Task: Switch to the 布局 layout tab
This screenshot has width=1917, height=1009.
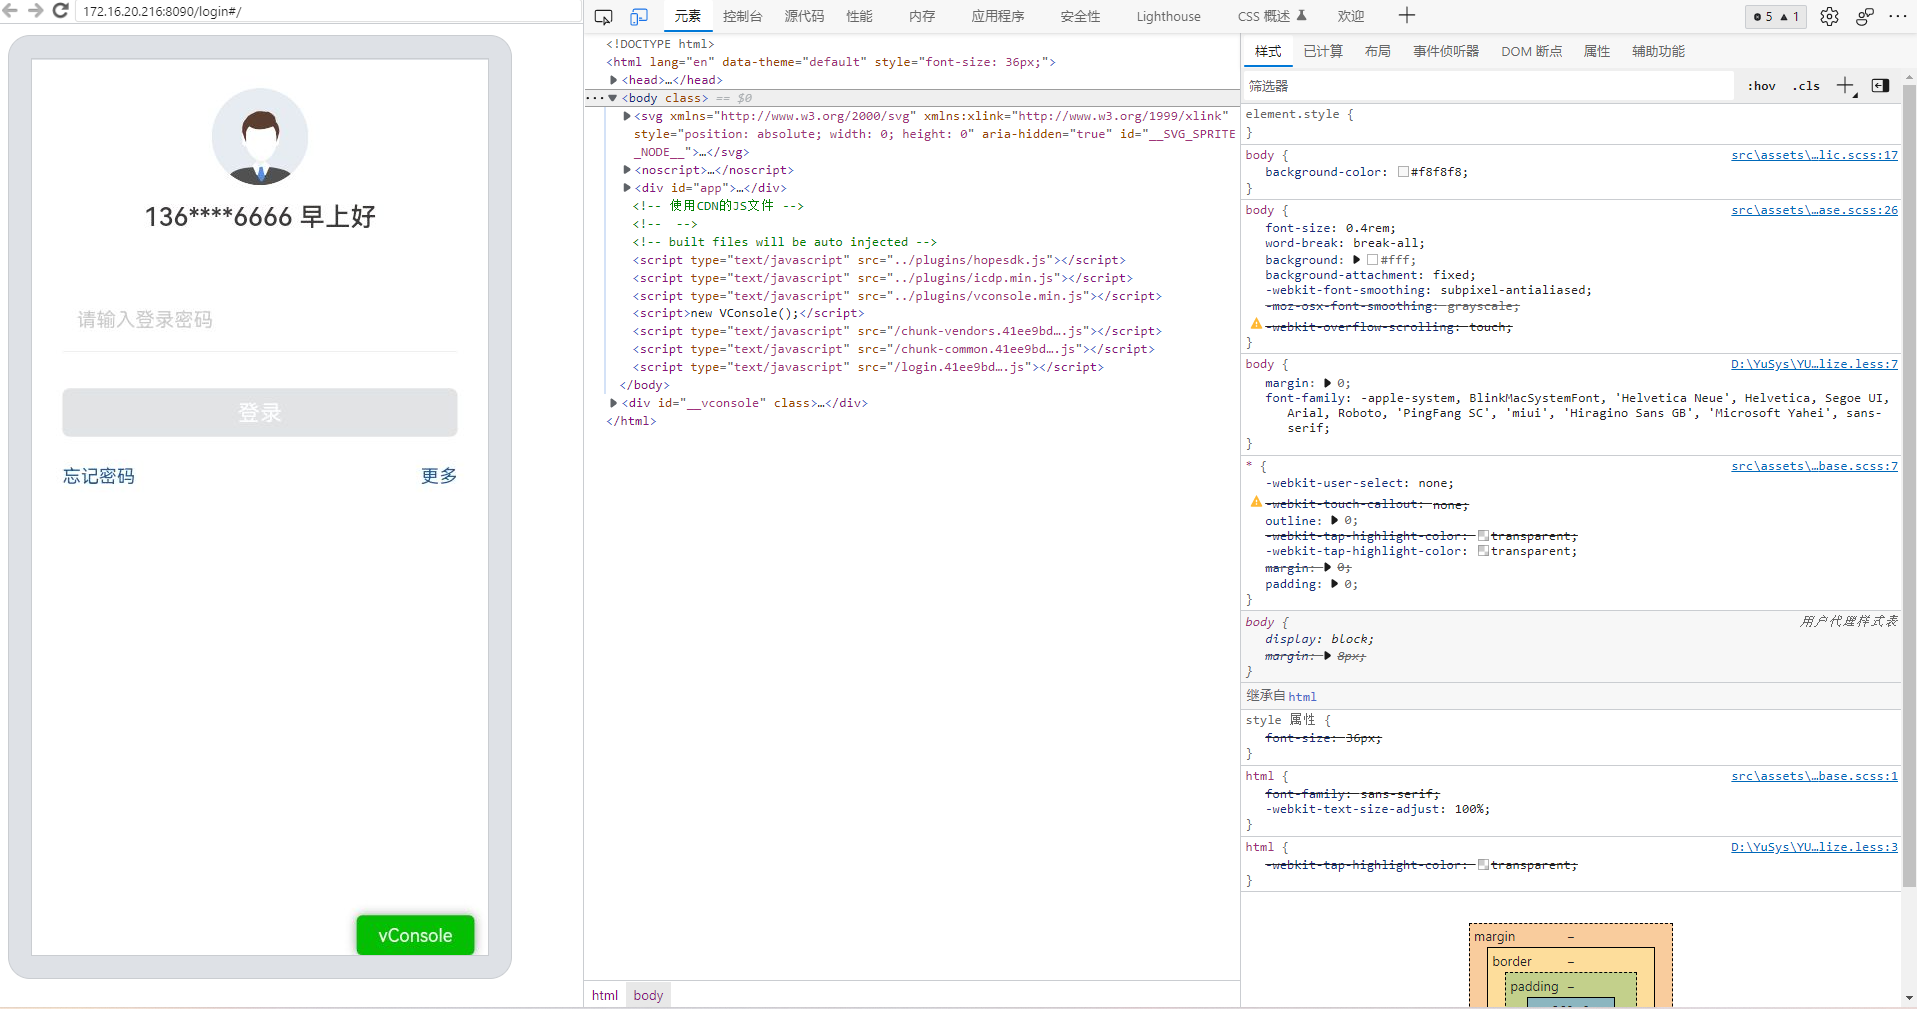Action: pyautogui.click(x=1377, y=51)
